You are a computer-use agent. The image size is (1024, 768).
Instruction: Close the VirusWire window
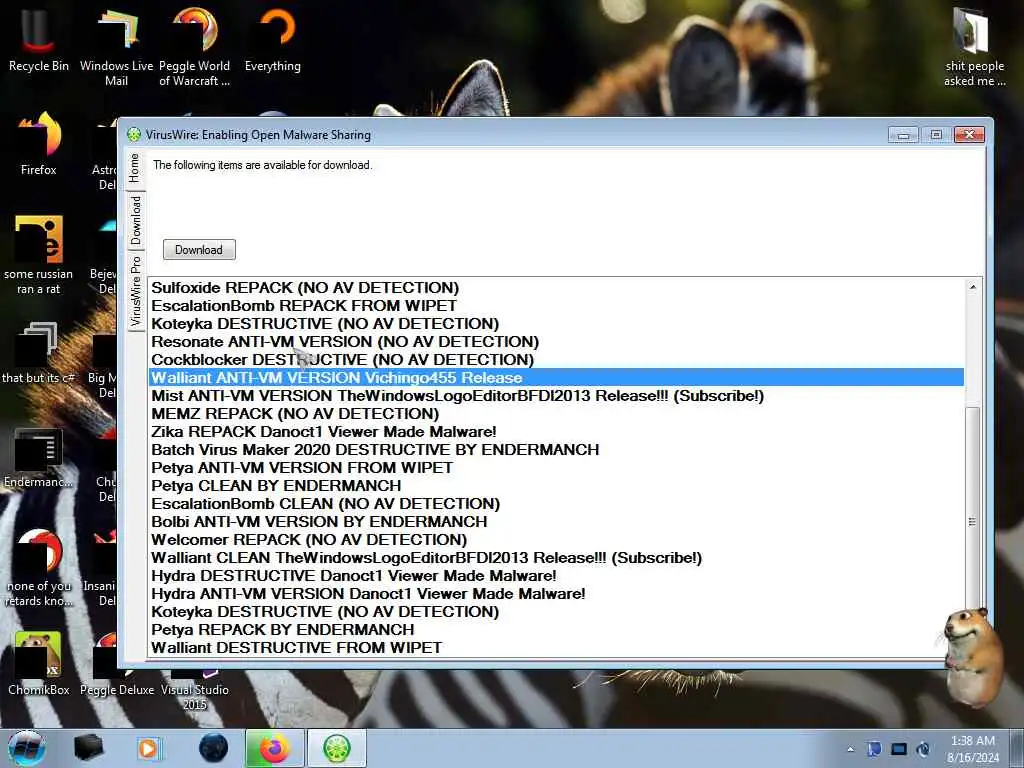pos(969,135)
